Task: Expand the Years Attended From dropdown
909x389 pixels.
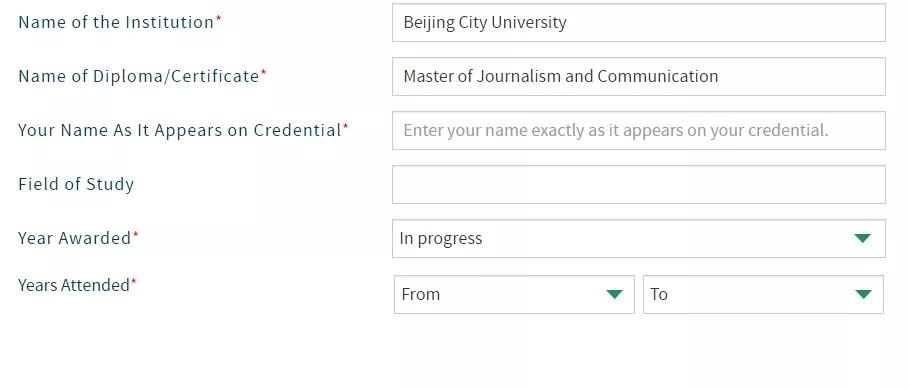Action: click(x=514, y=295)
